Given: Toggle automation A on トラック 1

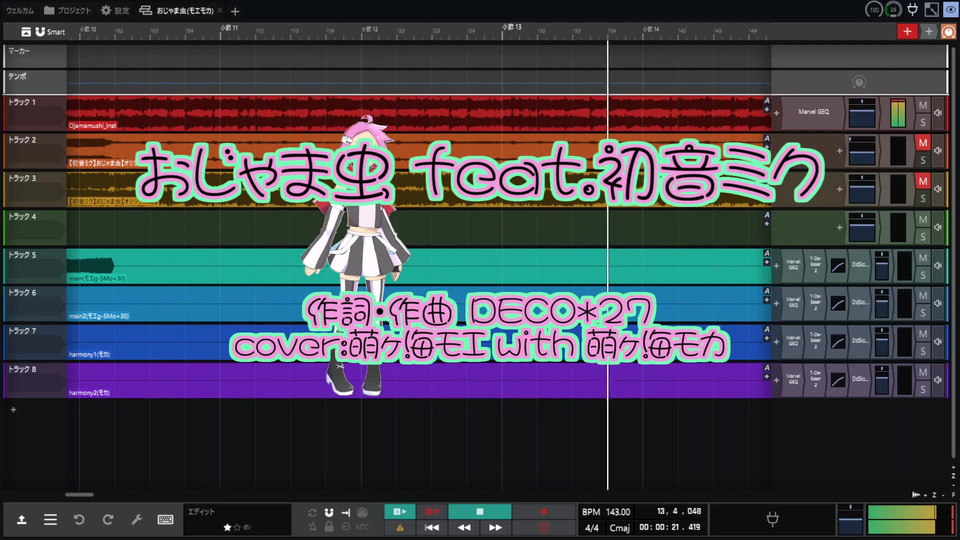Looking at the screenshot, I should tap(767, 101).
